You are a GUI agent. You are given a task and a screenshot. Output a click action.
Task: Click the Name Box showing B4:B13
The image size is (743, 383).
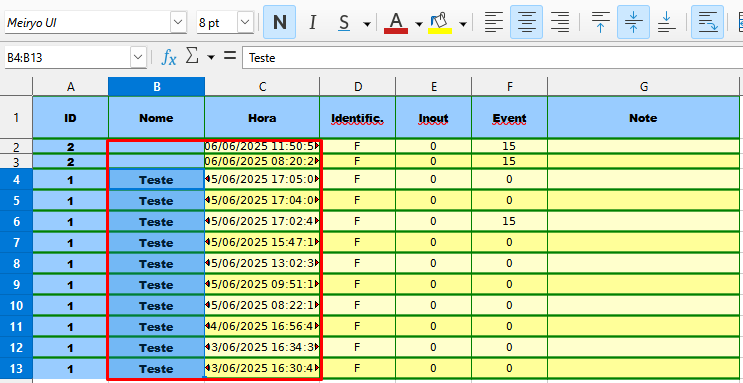67,58
